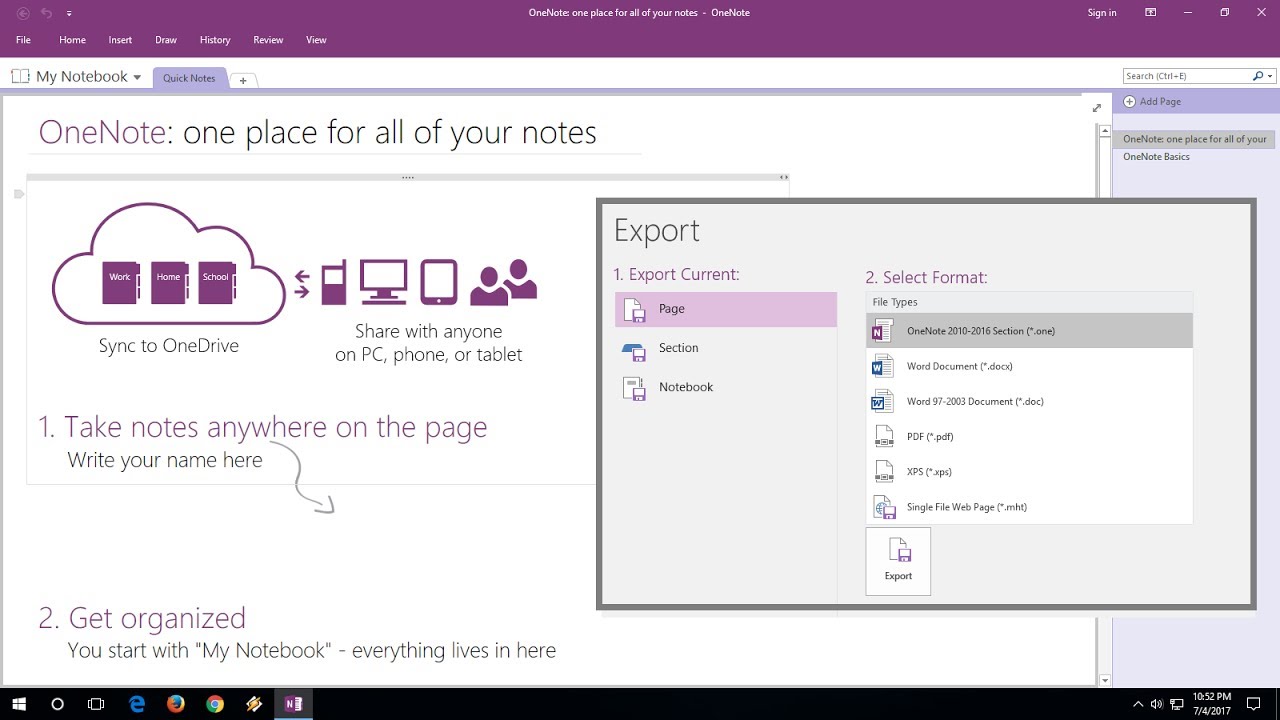Open Cortana search circle
Image resolution: width=1280 pixels, height=720 pixels.
[x=57, y=704]
